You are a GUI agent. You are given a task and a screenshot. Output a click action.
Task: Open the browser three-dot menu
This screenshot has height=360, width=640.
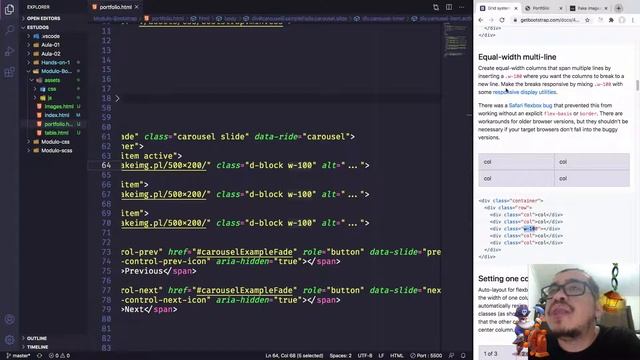633,20
